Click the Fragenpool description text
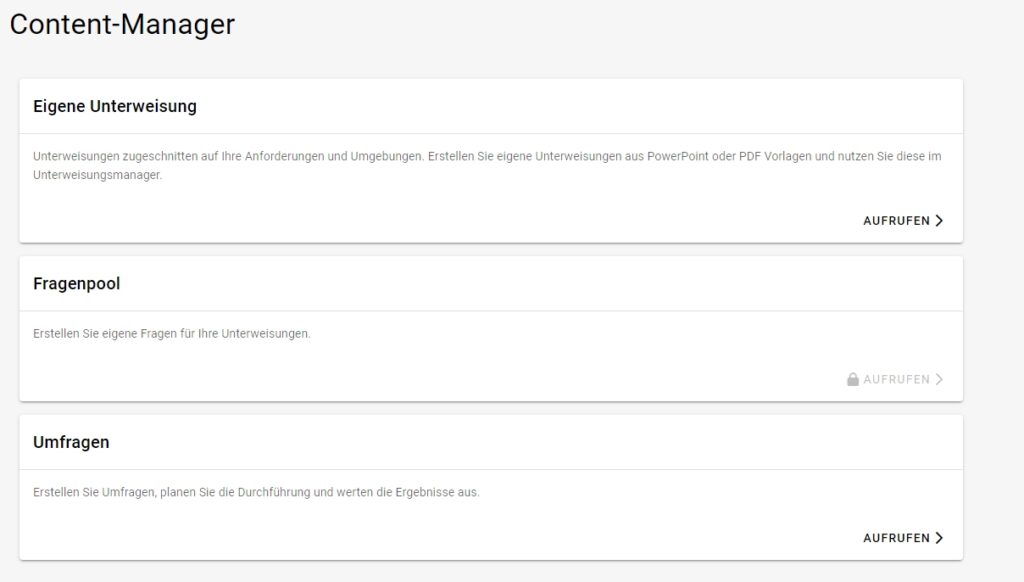Screen dimensions: 1024x582 pyautogui.click(x=171, y=334)
